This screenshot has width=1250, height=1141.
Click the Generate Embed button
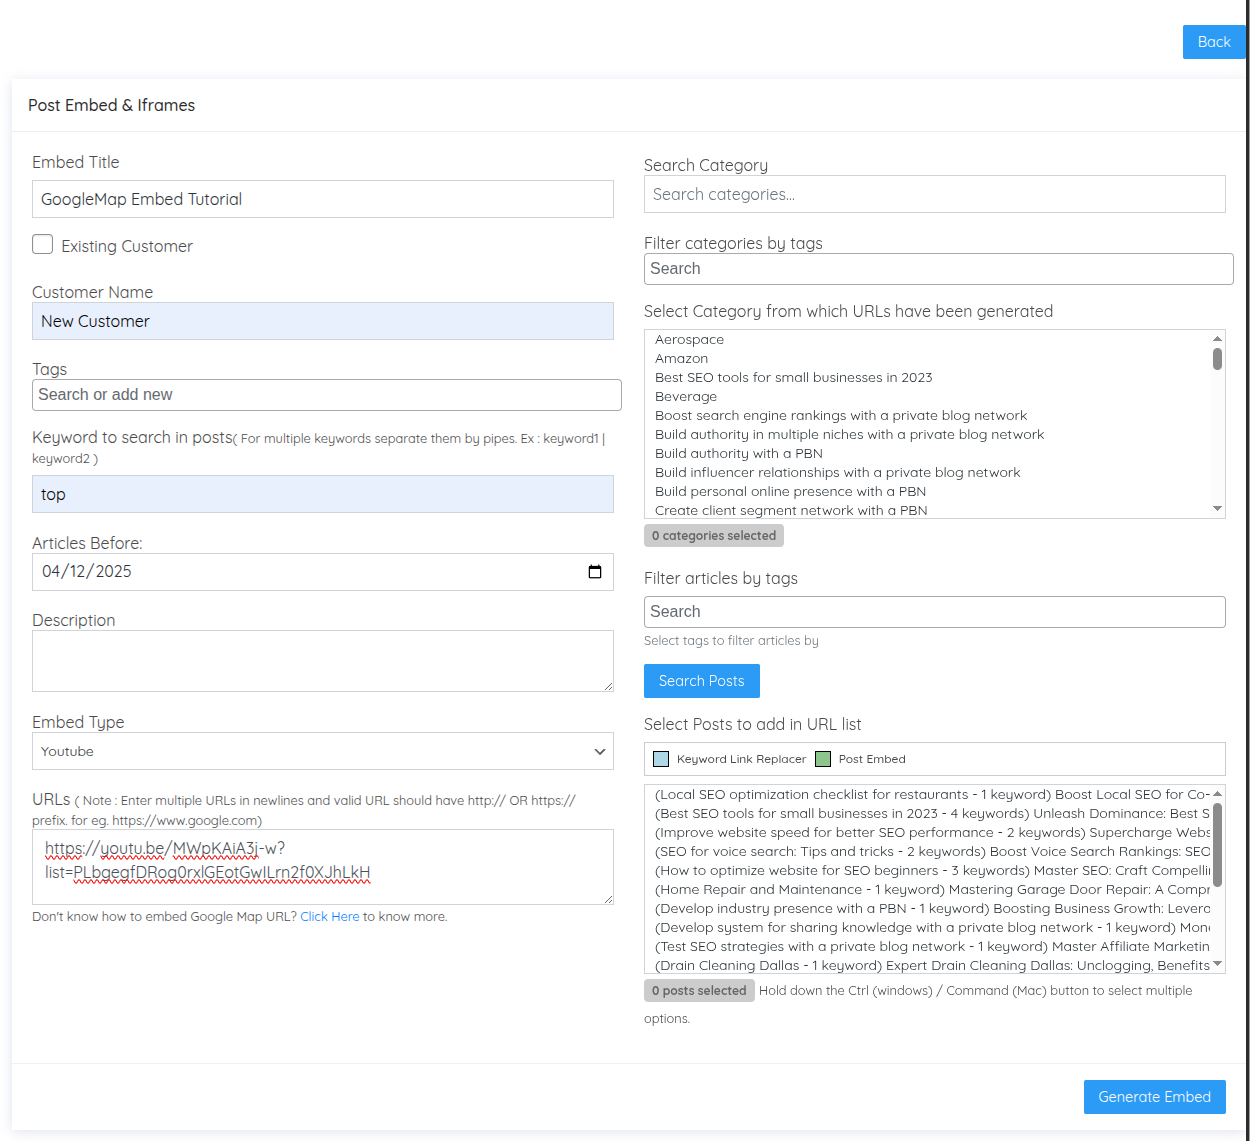[1154, 1097]
